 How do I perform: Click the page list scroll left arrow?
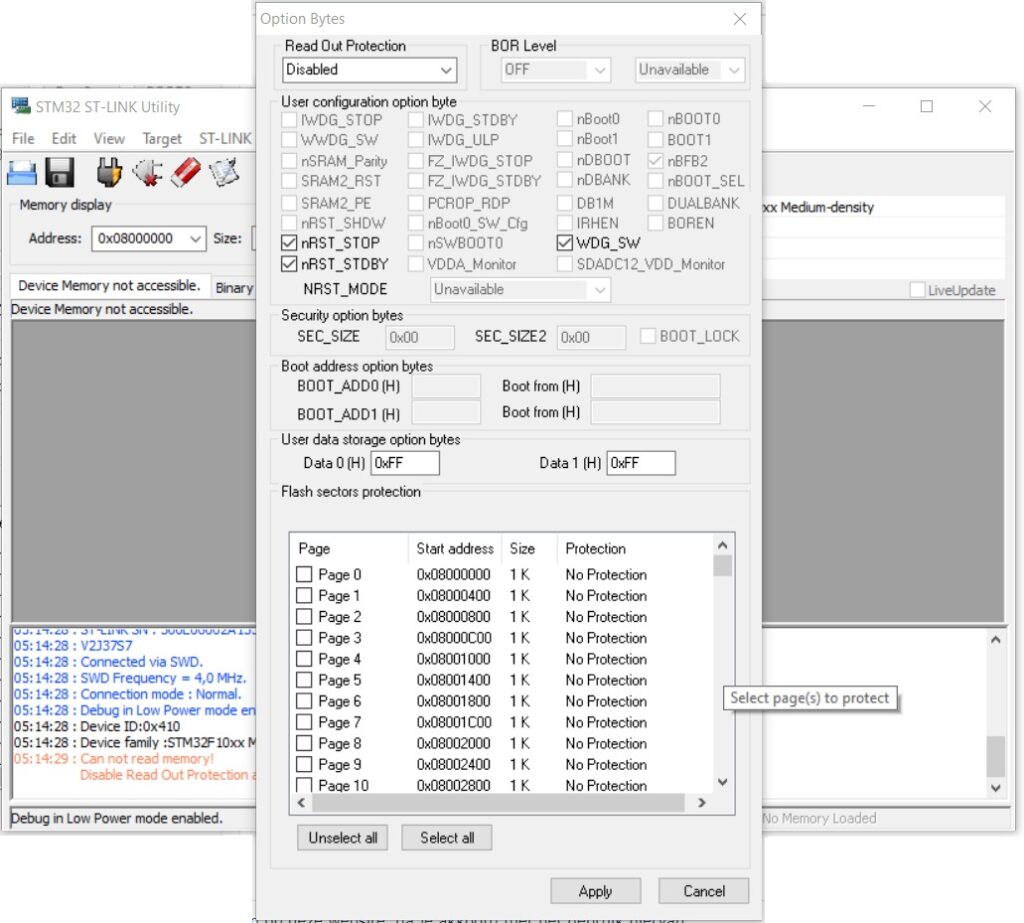(x=301, y=802)
